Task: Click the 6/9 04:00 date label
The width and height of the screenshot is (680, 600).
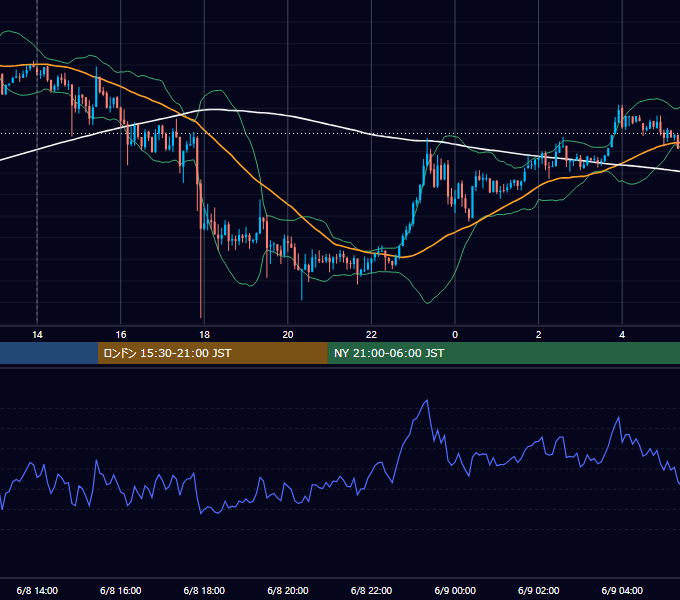Action: point(622,590)
